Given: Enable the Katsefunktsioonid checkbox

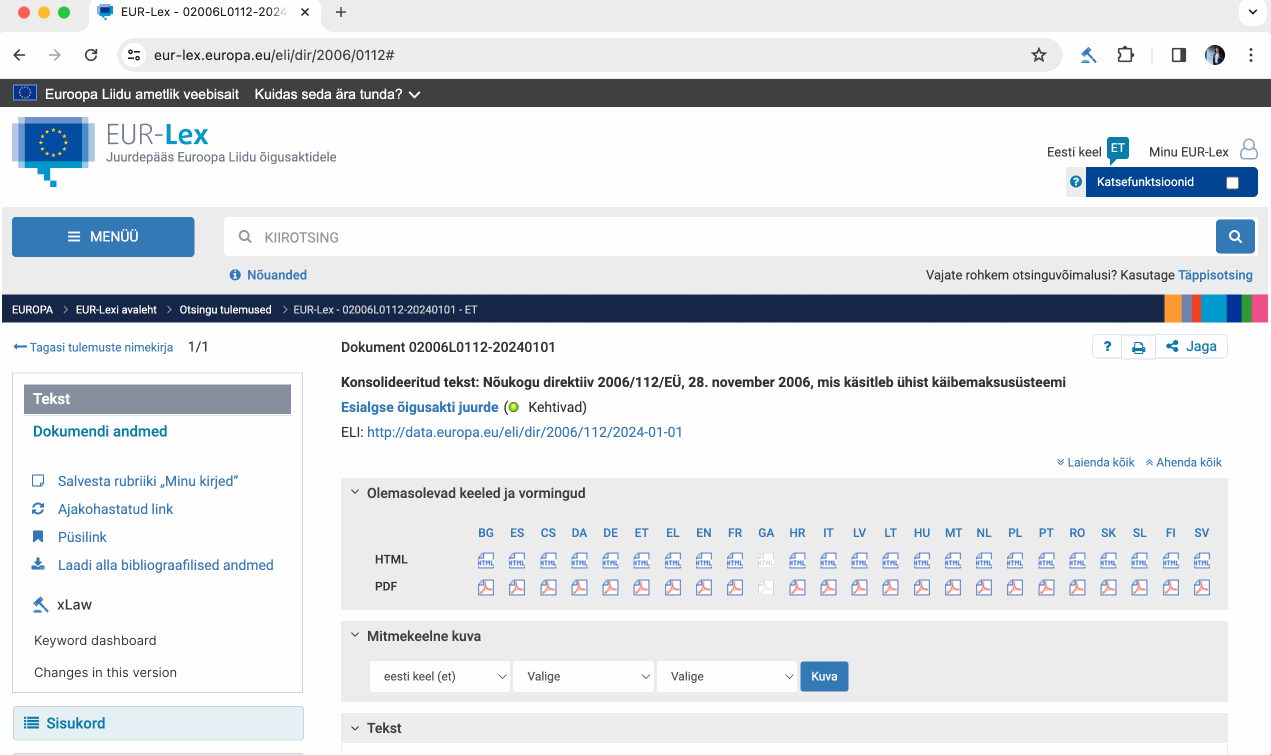Looking at the screenshot, I should [1232, 182].
